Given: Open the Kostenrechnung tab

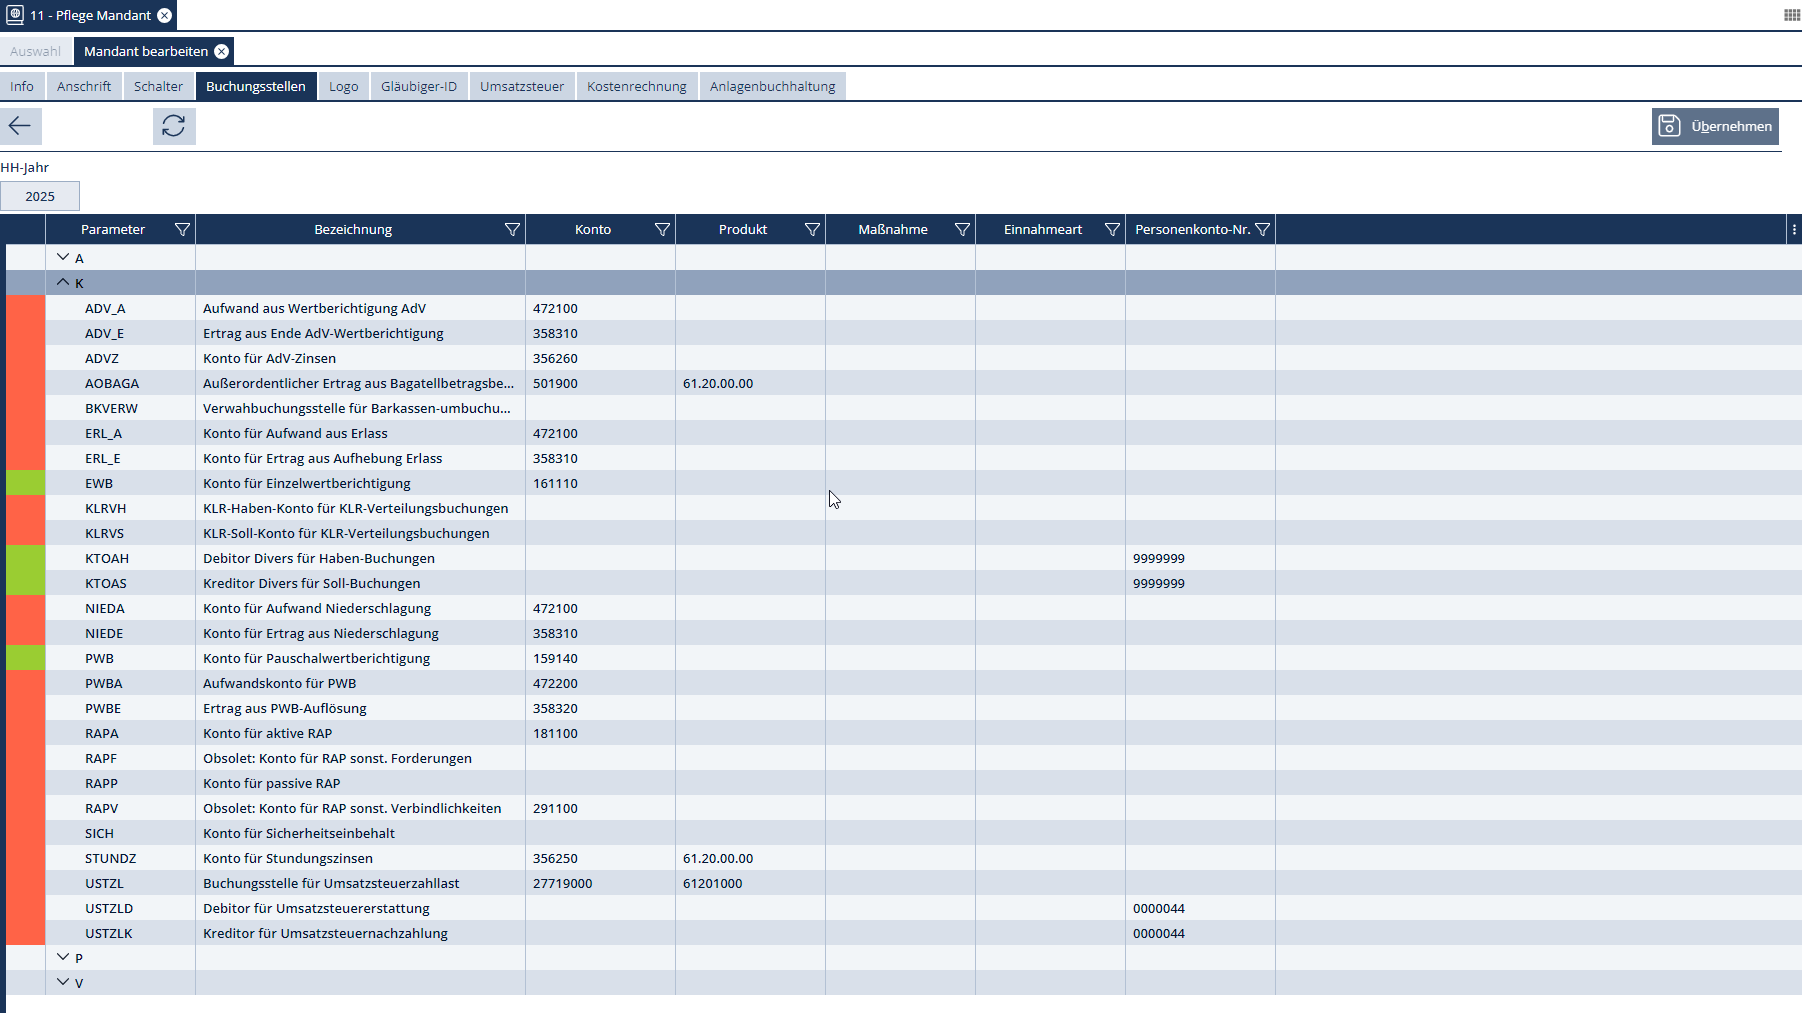Looking at the screenshot, I should coord(636,87).
